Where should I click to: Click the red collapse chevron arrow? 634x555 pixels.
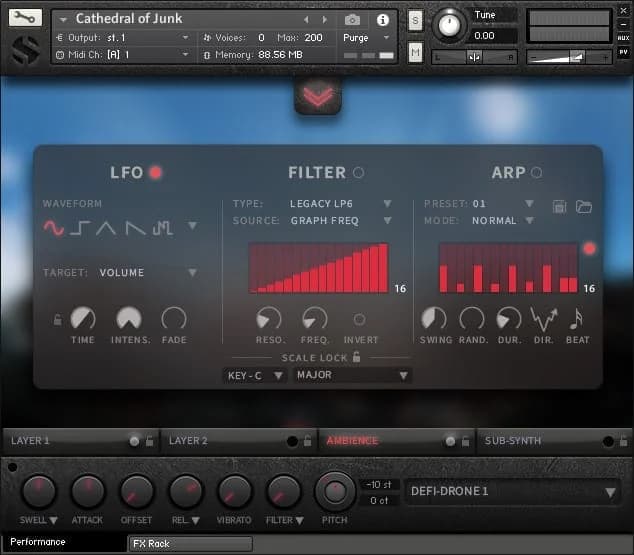[318, 94]
